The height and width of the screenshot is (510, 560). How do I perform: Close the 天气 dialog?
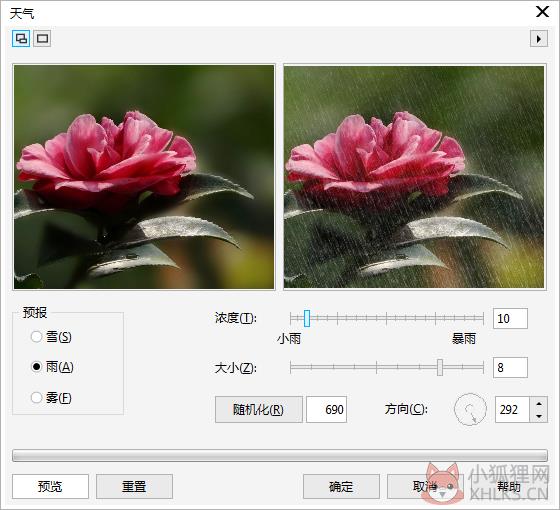pos(542,12)
